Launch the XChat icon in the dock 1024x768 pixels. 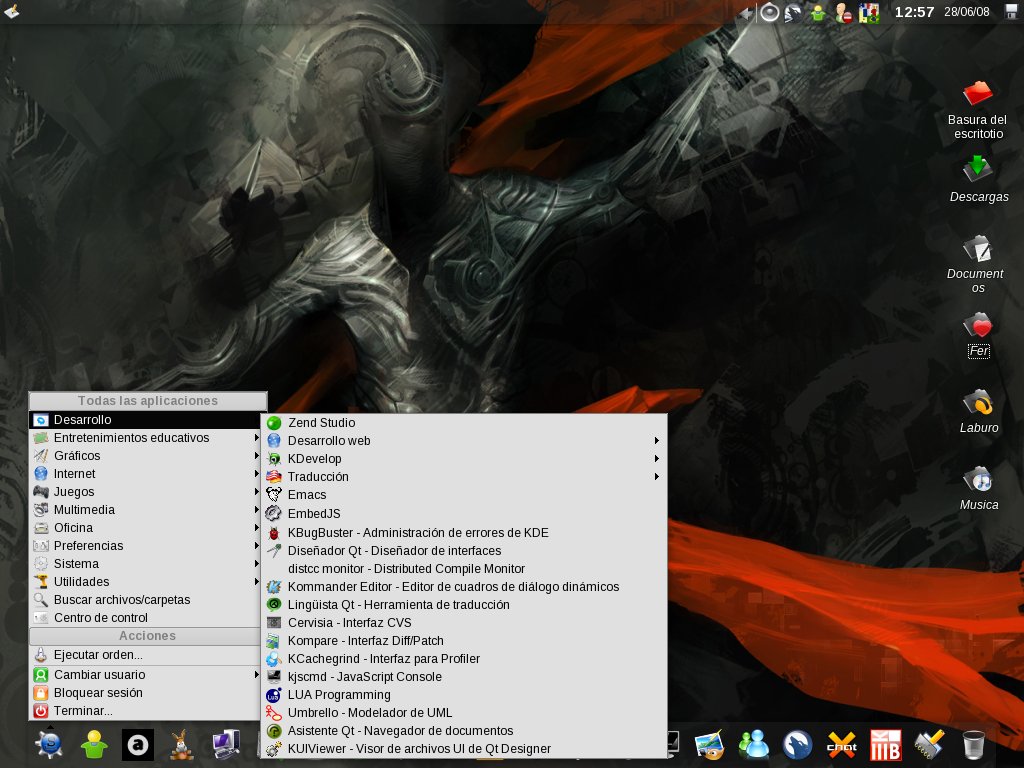[x=842, y=744]
